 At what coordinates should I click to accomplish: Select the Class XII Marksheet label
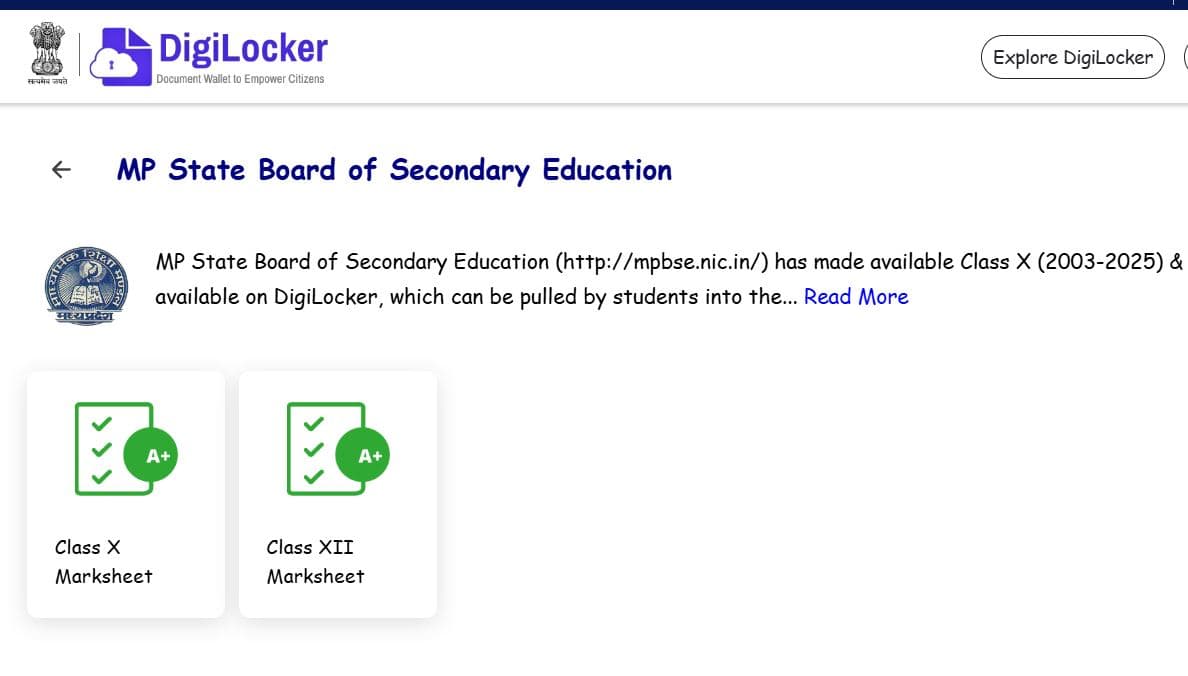coord(315,562)
